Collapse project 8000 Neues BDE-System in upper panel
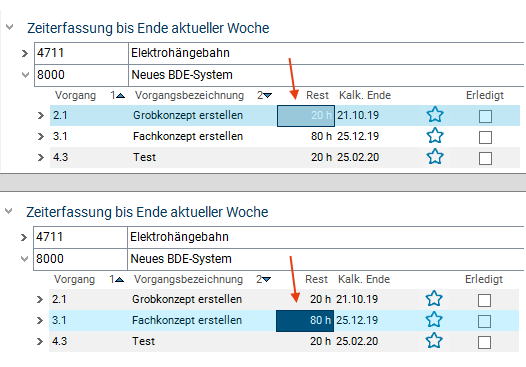Screen dimensions: 526x367 25,75
